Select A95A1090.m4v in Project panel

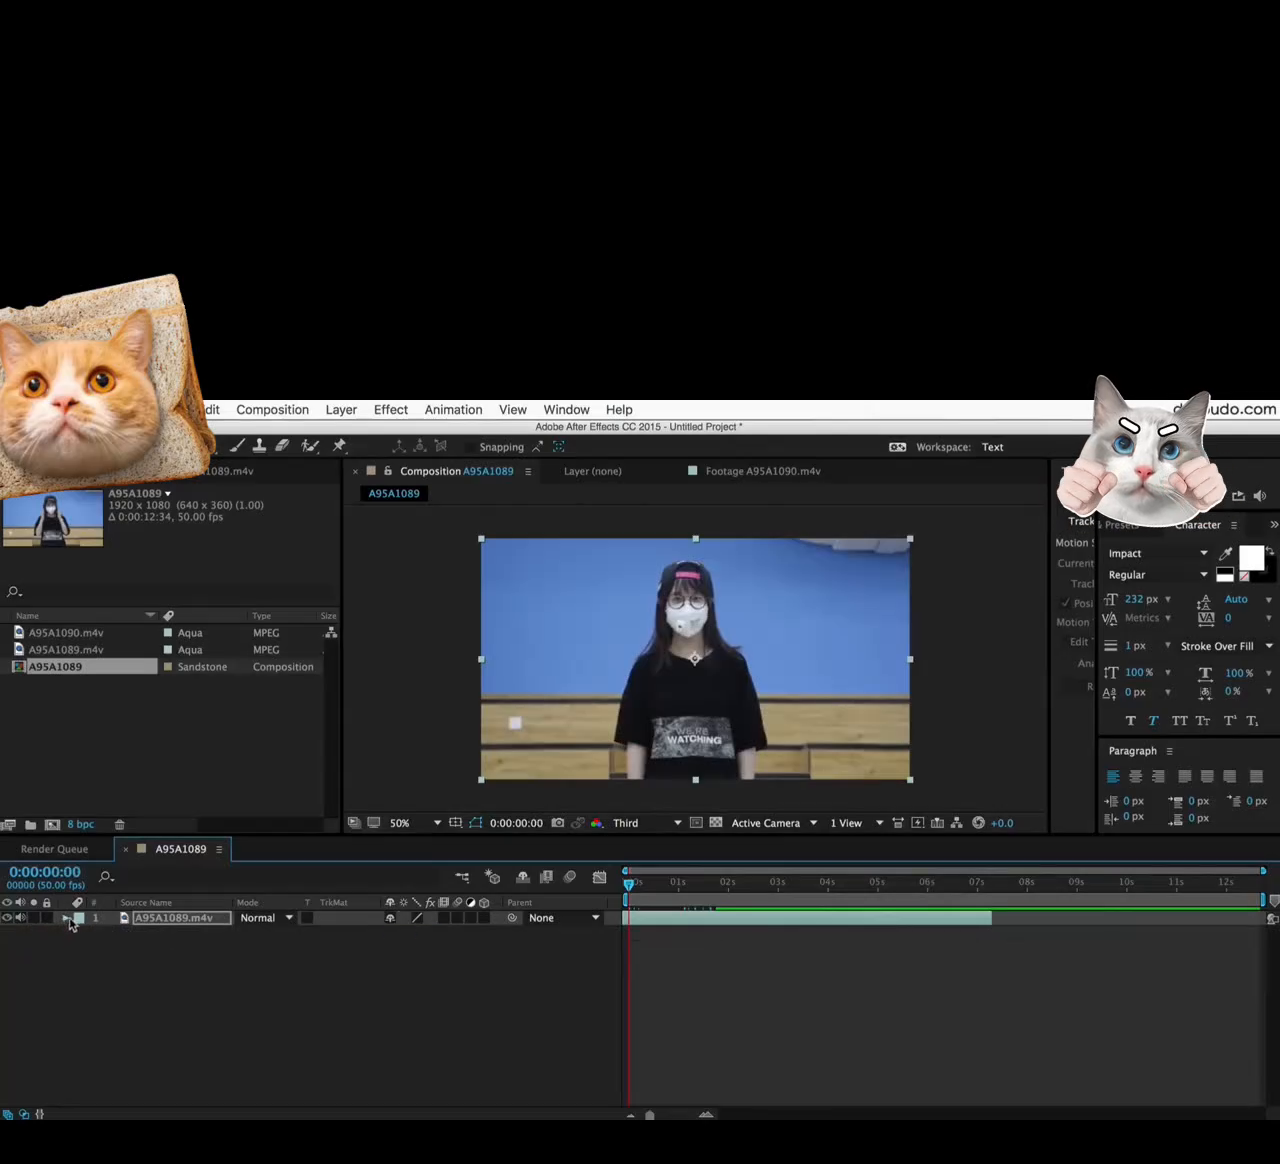66,633
